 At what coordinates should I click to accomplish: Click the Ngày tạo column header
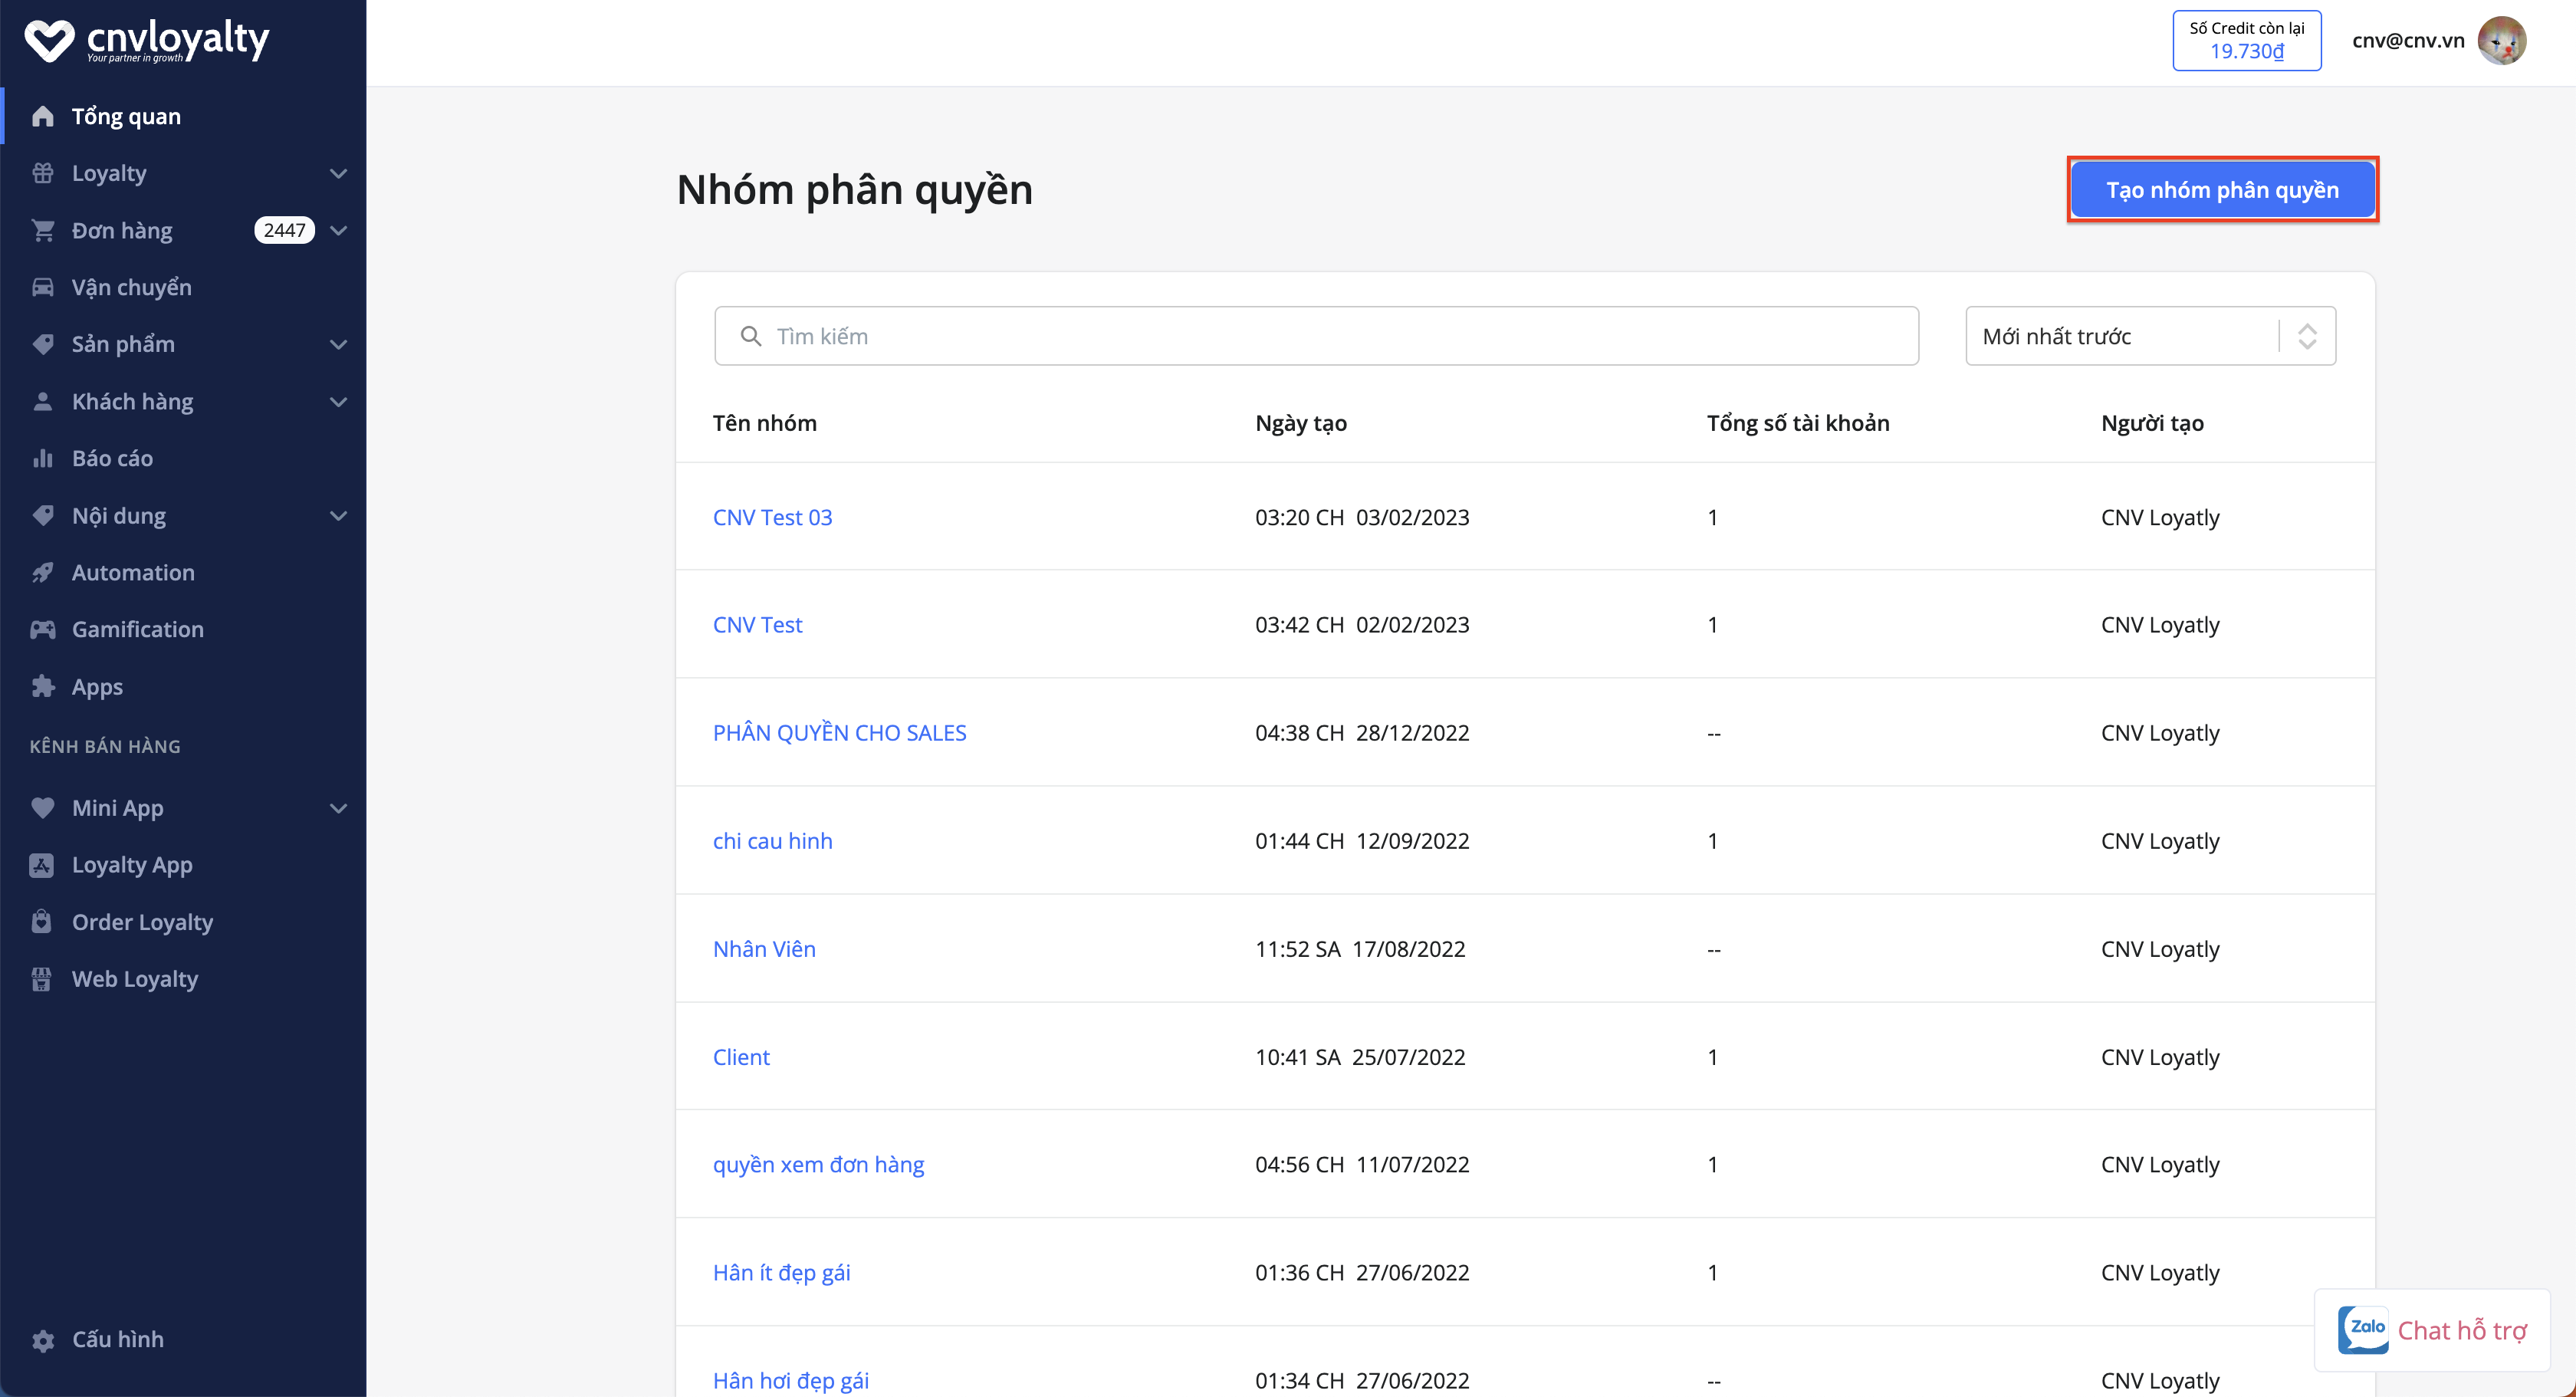coord(1300,423)
